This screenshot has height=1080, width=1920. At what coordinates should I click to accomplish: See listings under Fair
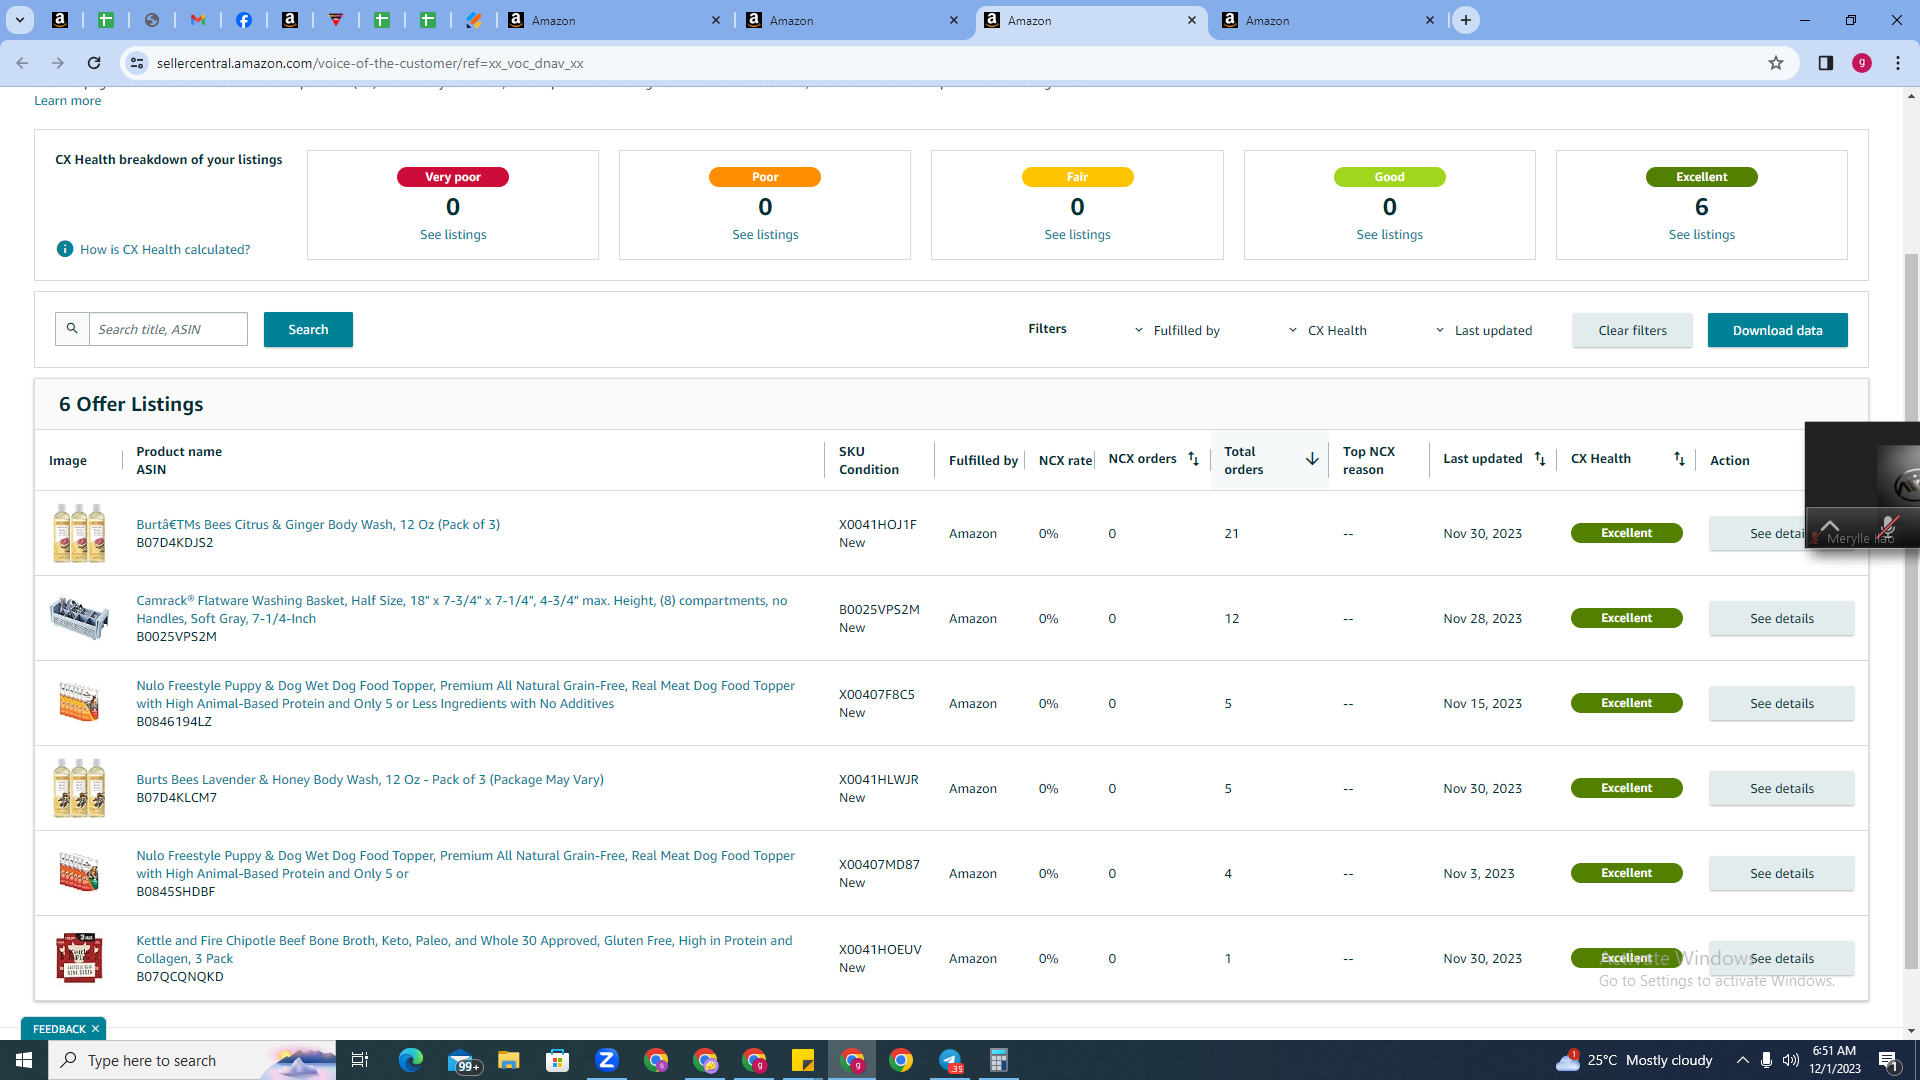coord(1077,234)
